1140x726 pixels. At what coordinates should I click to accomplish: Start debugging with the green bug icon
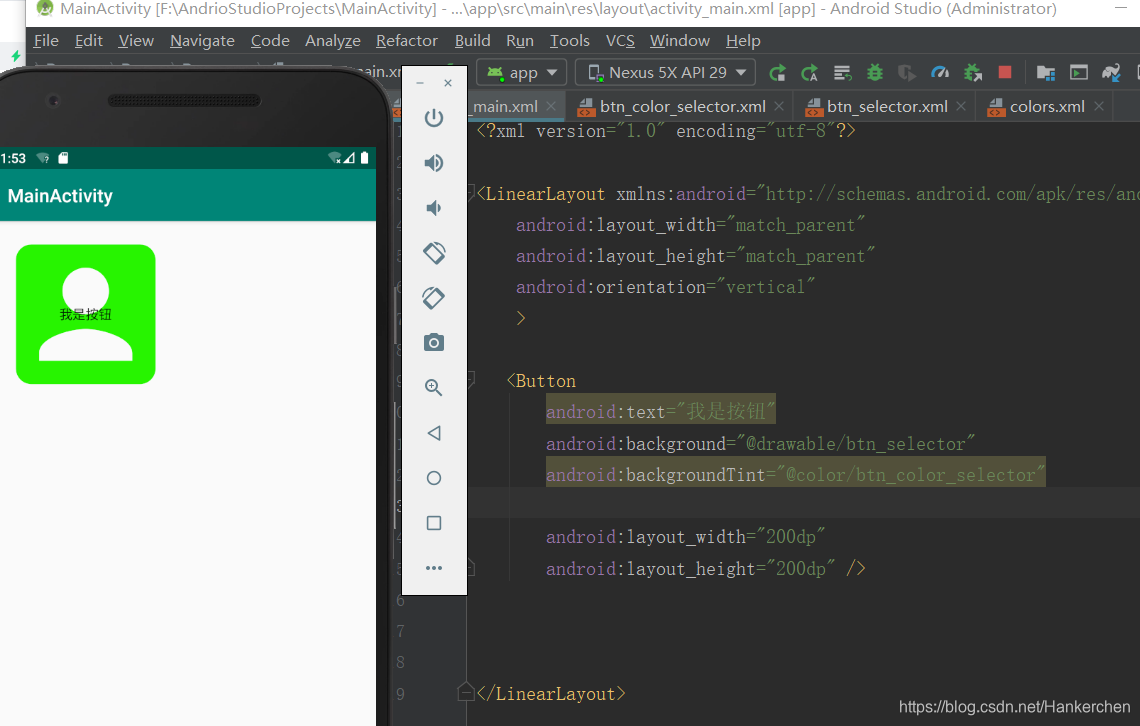click(x=875, y=73)
